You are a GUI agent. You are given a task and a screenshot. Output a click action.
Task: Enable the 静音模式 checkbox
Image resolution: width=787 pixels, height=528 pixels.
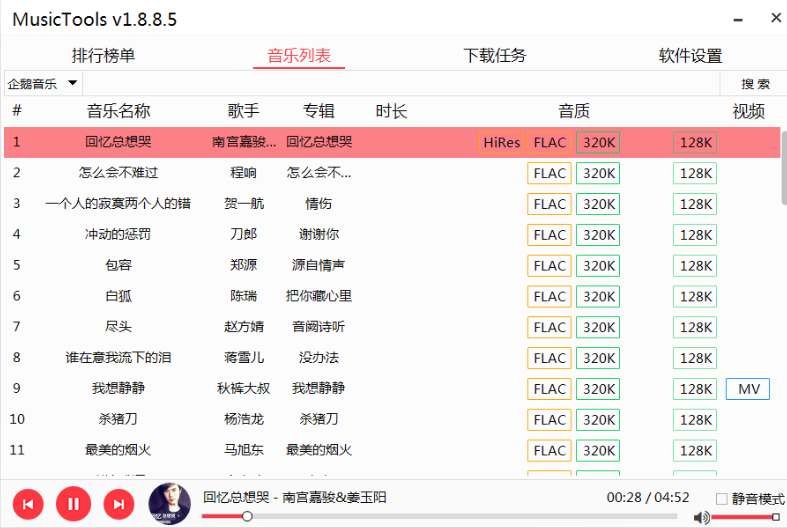pos(722,498)
